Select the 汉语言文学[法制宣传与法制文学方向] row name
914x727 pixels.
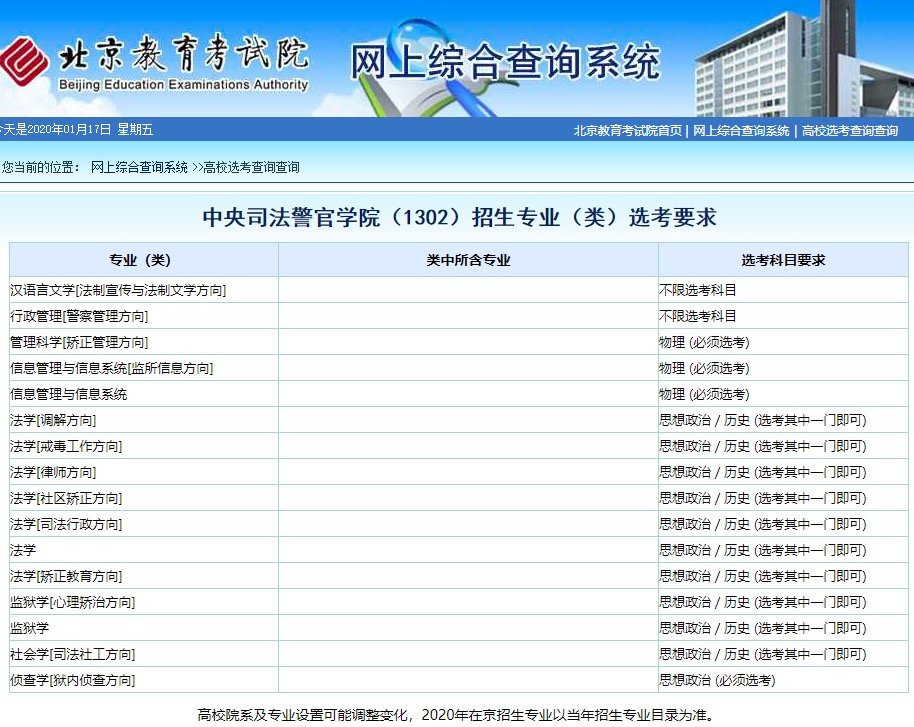coord(118,290)
